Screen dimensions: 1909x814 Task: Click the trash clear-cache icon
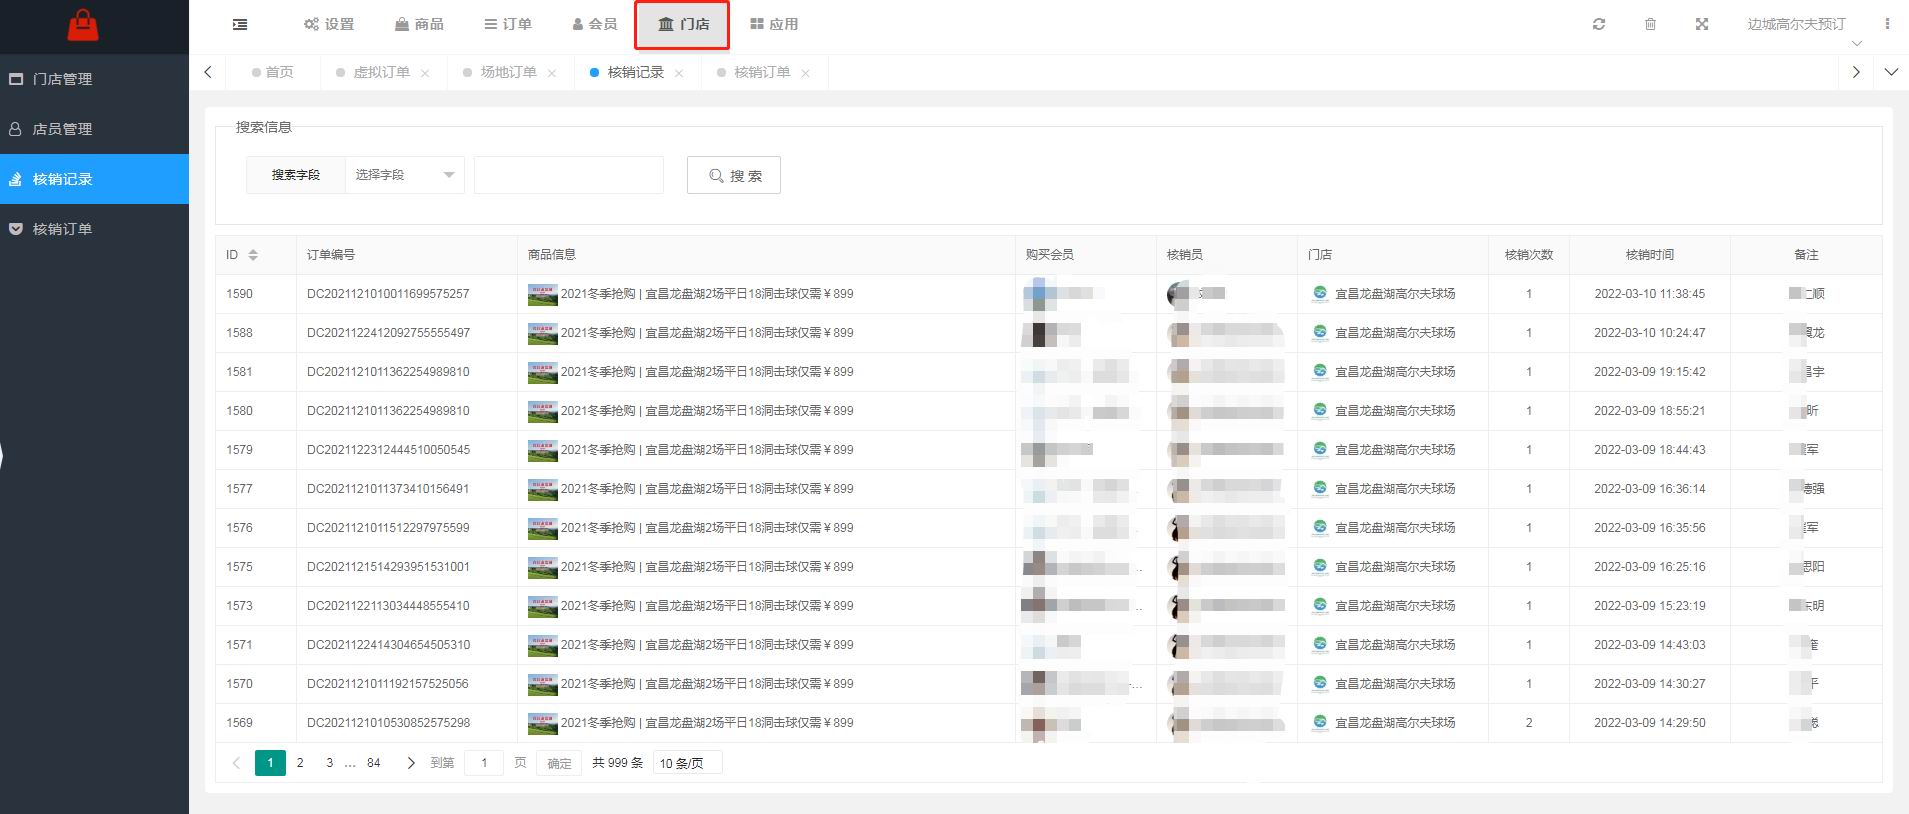pos(1650,24)
